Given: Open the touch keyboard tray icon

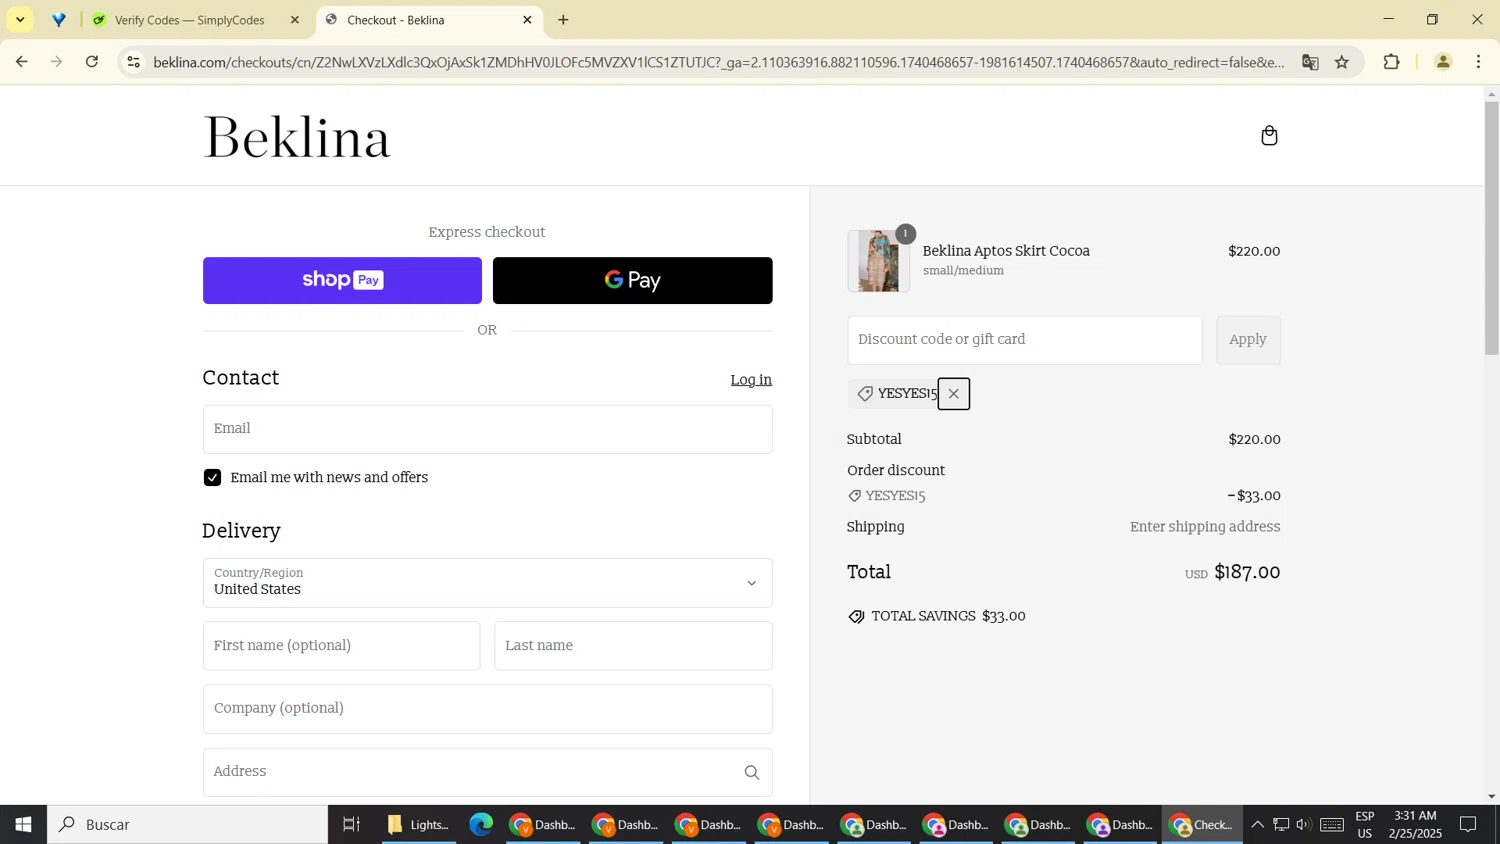Looking at the screenshot, I should click(x=1331, y=825).
